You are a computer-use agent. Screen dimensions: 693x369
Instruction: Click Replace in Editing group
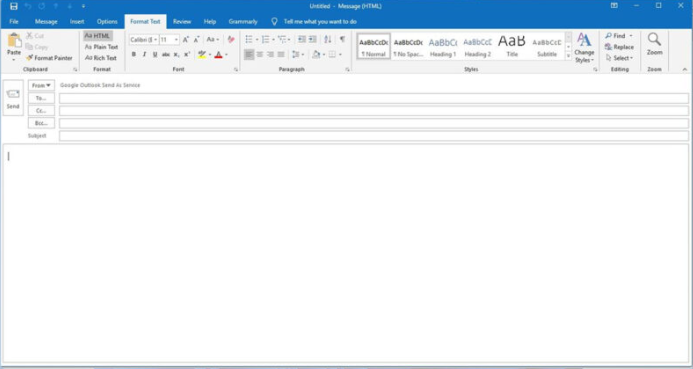point(619,47)
